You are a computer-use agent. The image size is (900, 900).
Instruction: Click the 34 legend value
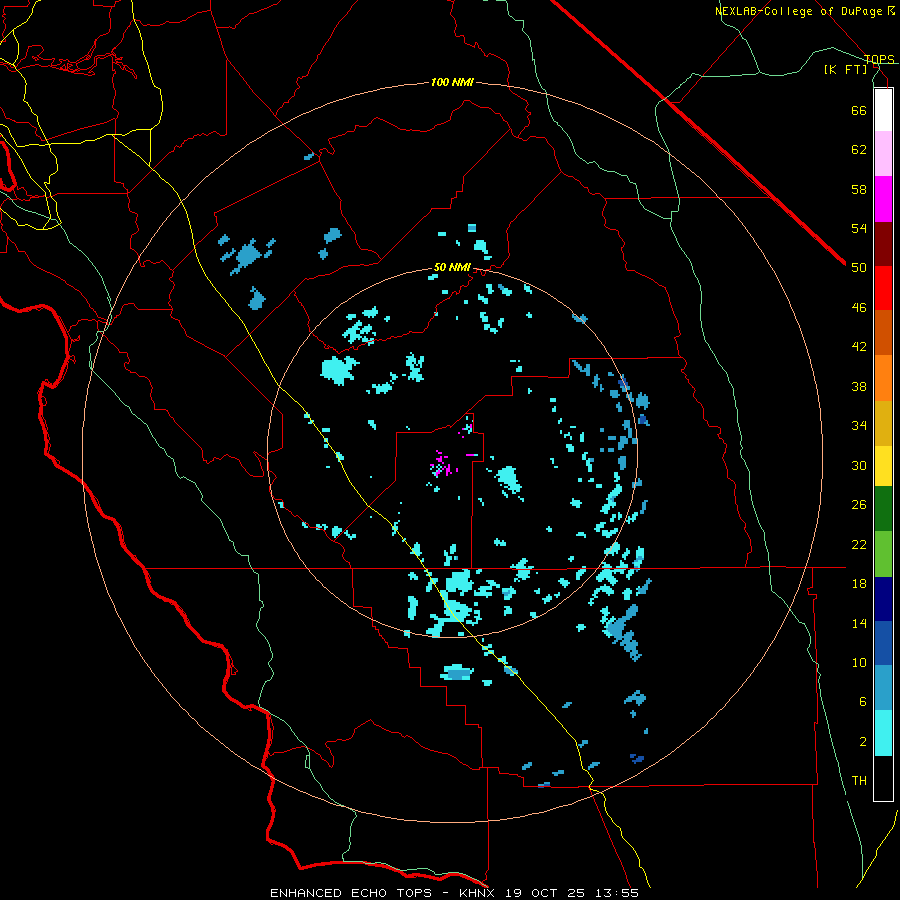click(859, 426)
